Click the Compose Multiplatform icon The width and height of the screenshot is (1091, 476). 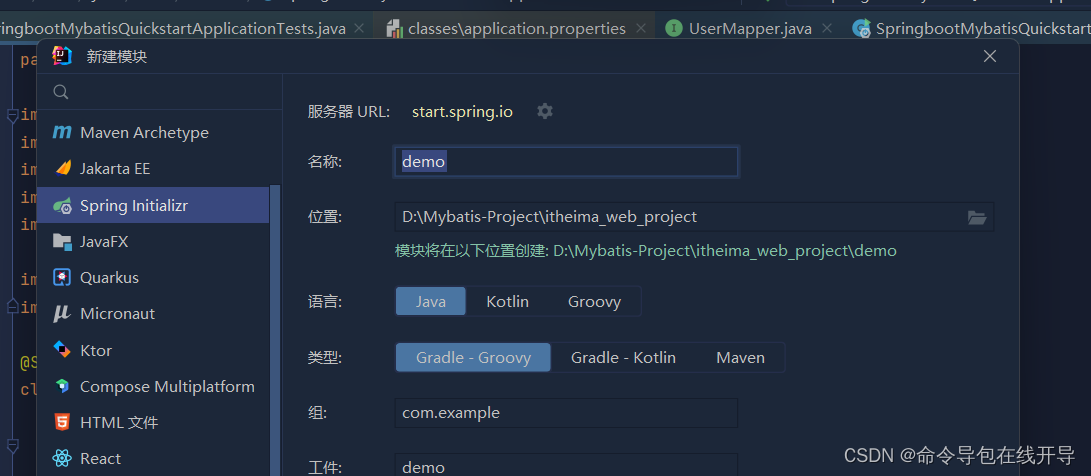tap(62, 386)
